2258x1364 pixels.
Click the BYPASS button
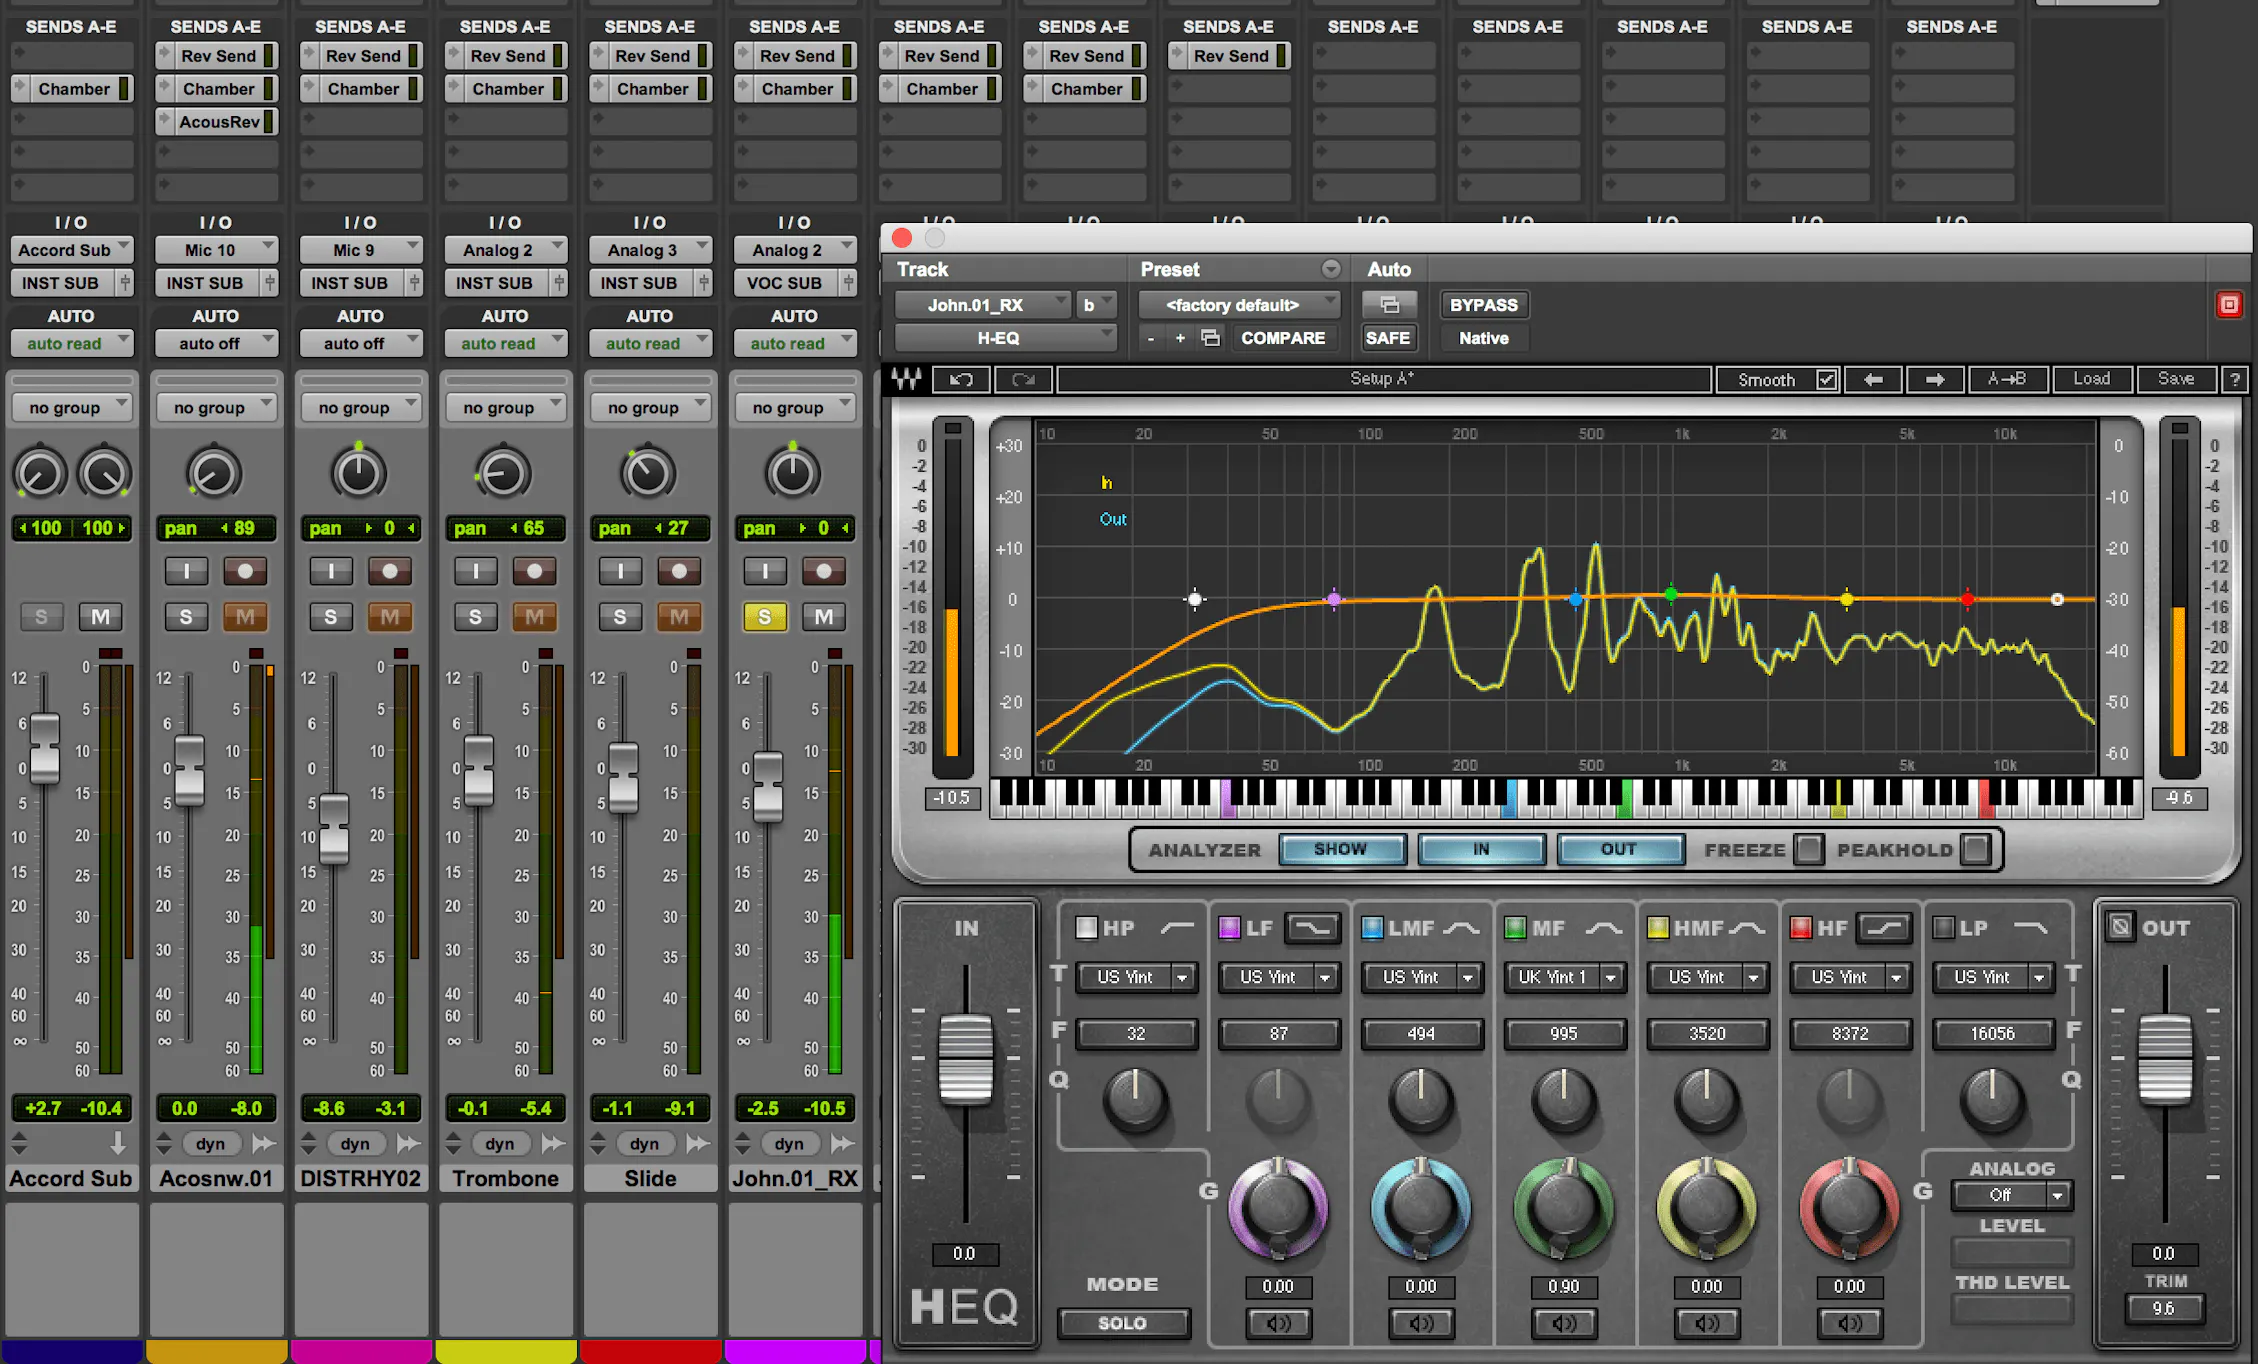point(1484,305)
